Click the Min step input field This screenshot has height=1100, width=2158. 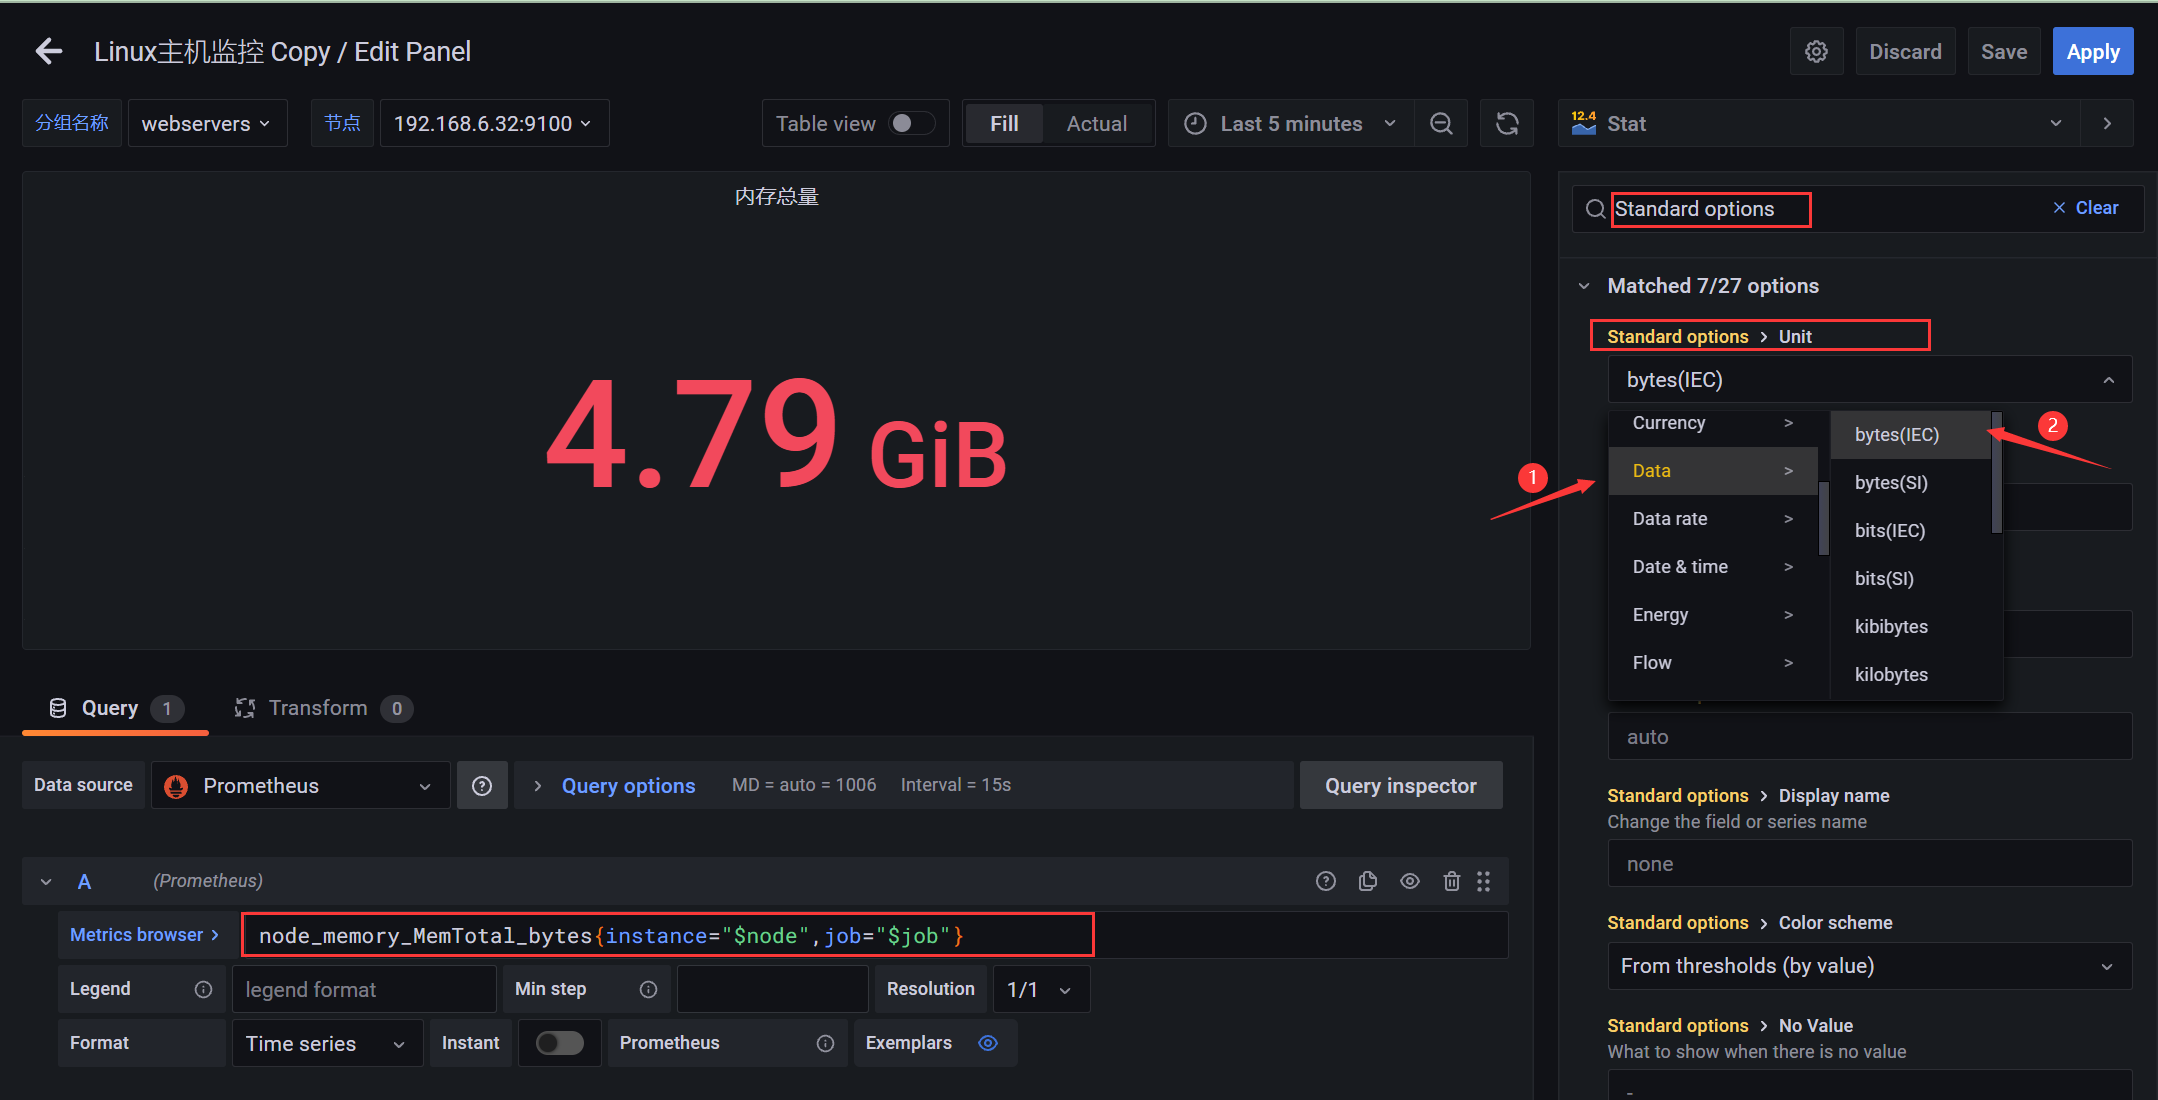772,989
